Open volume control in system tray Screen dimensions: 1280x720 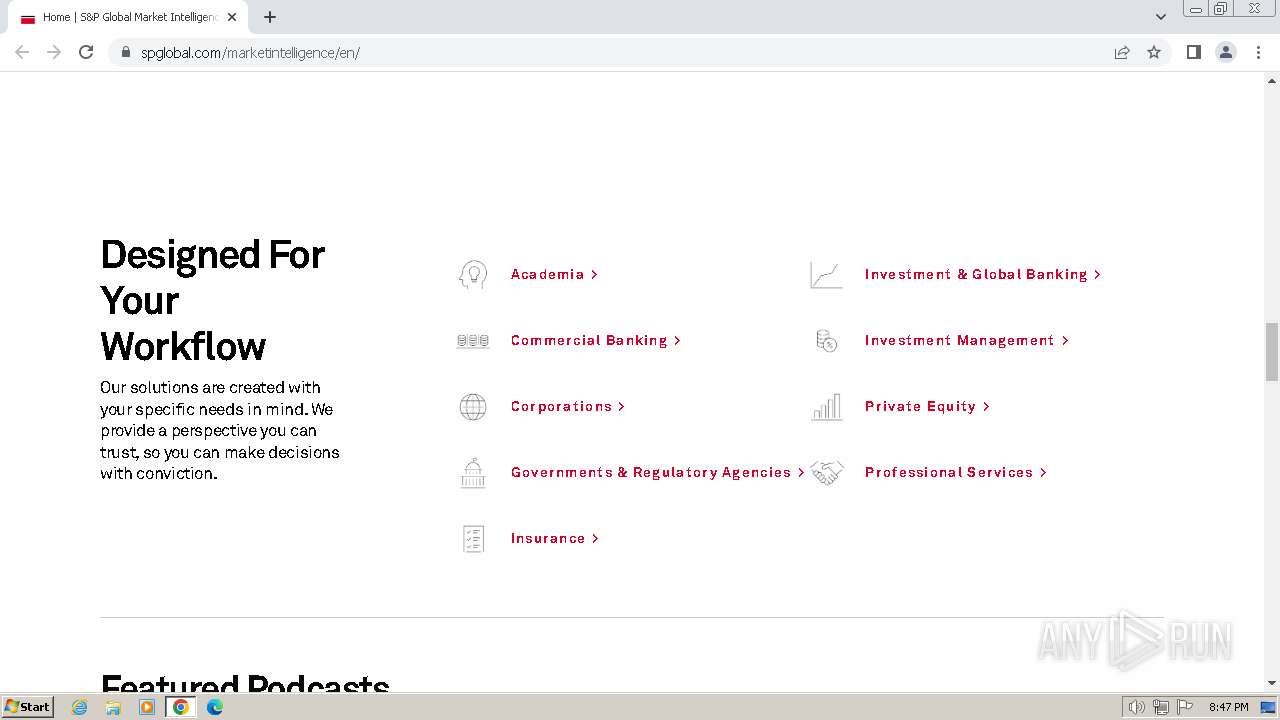(x=1137, y=707)
